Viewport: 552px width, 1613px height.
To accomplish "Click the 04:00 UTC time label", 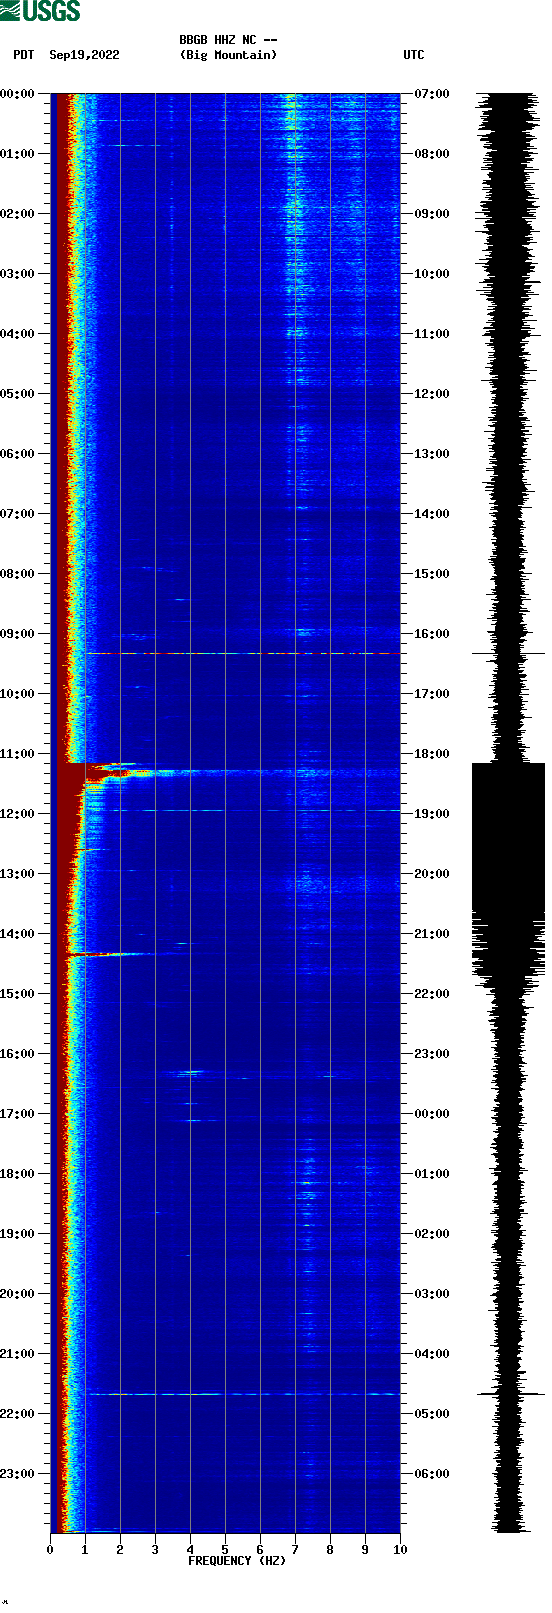I will [x=432, y=1354].
